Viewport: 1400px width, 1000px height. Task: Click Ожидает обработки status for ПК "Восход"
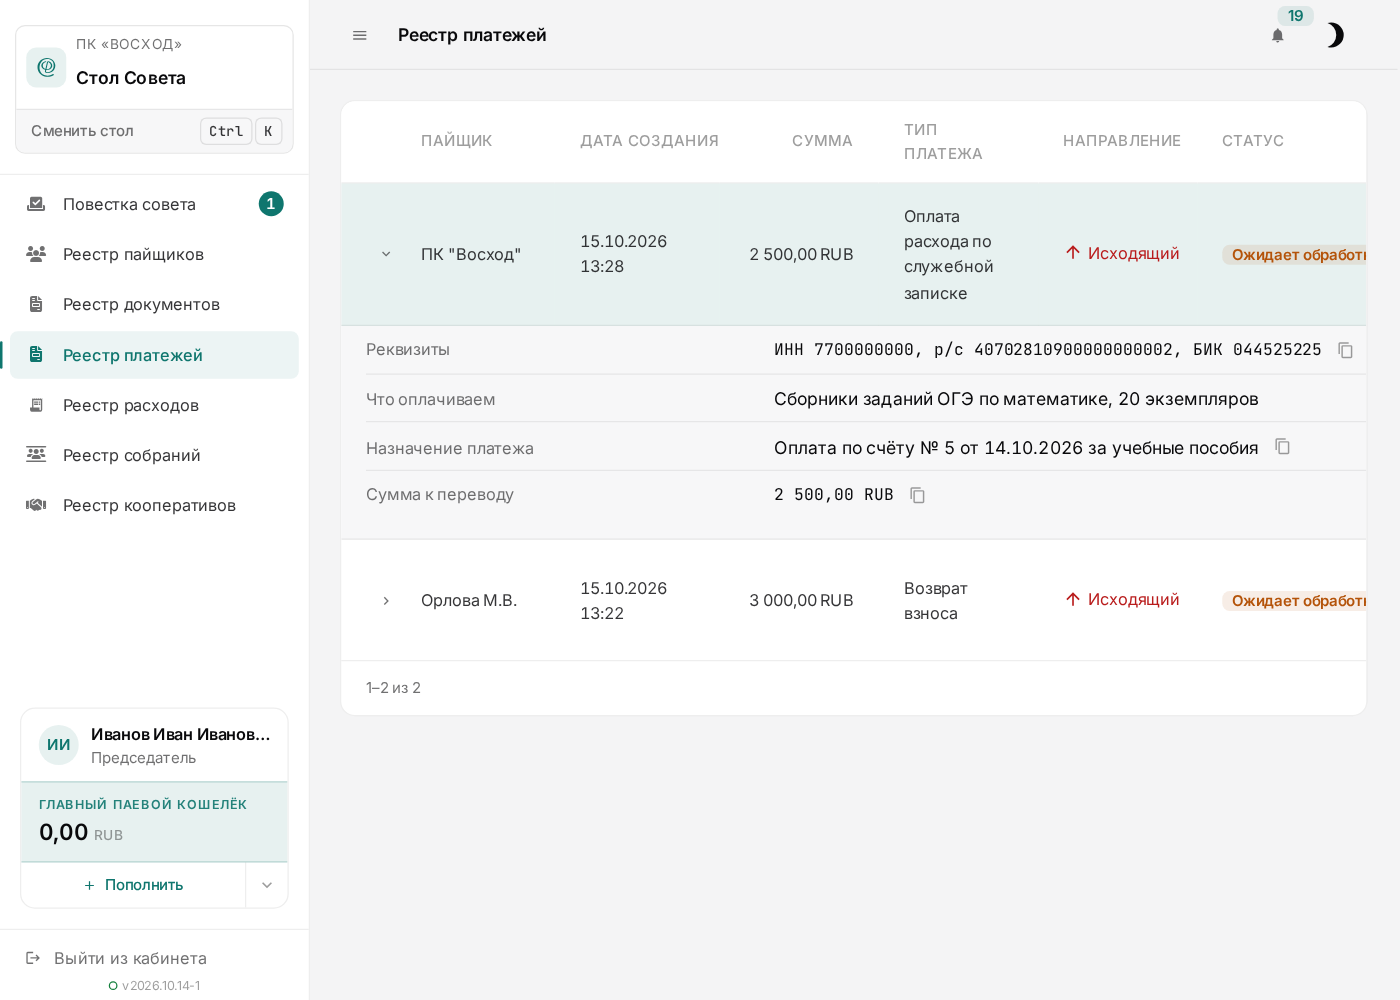click(1294, 255)
